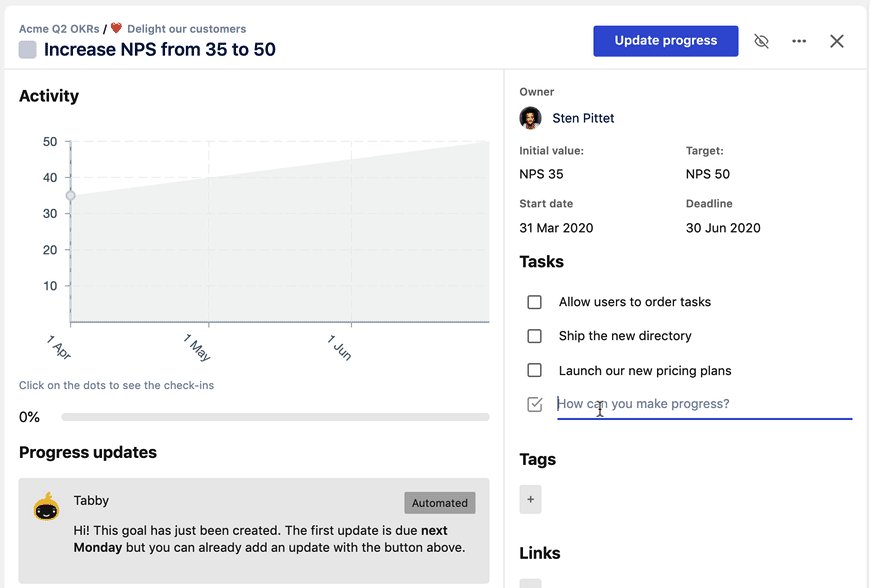Click the Update progress button
870x588 pixels.
pyautogui.click(x=665, y=41)
